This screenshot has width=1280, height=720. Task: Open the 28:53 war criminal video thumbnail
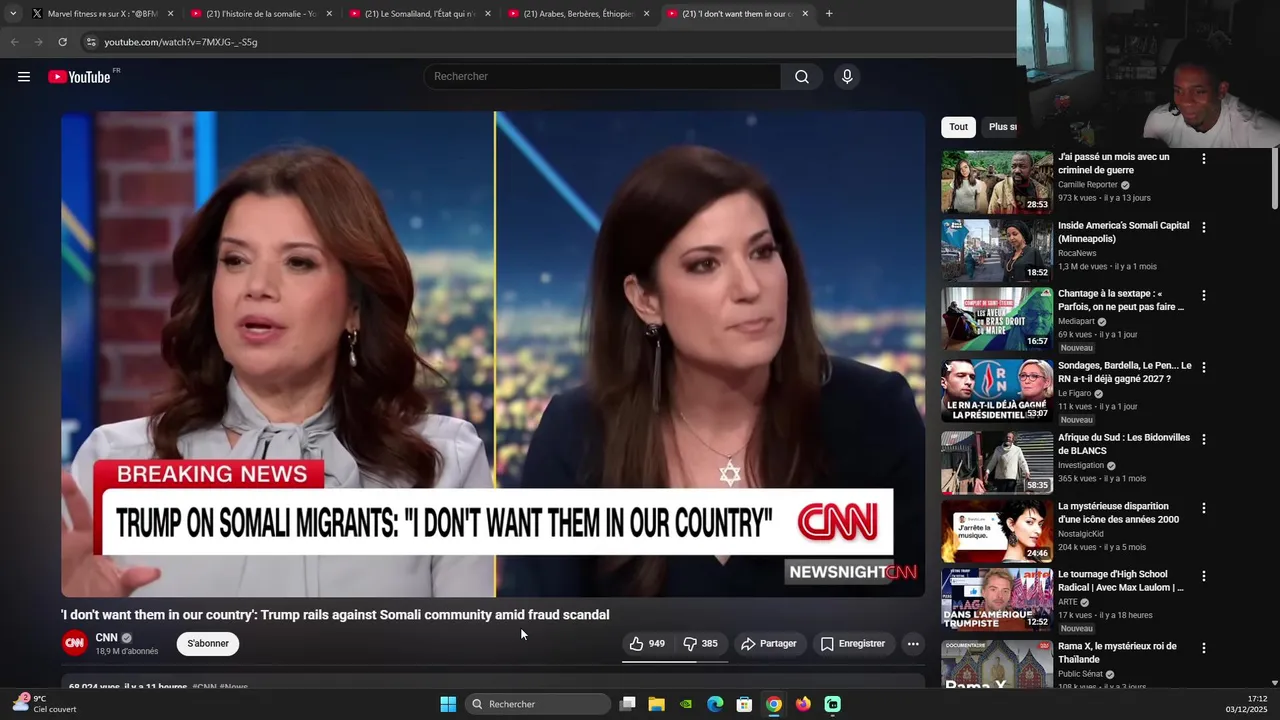(997, 182)
